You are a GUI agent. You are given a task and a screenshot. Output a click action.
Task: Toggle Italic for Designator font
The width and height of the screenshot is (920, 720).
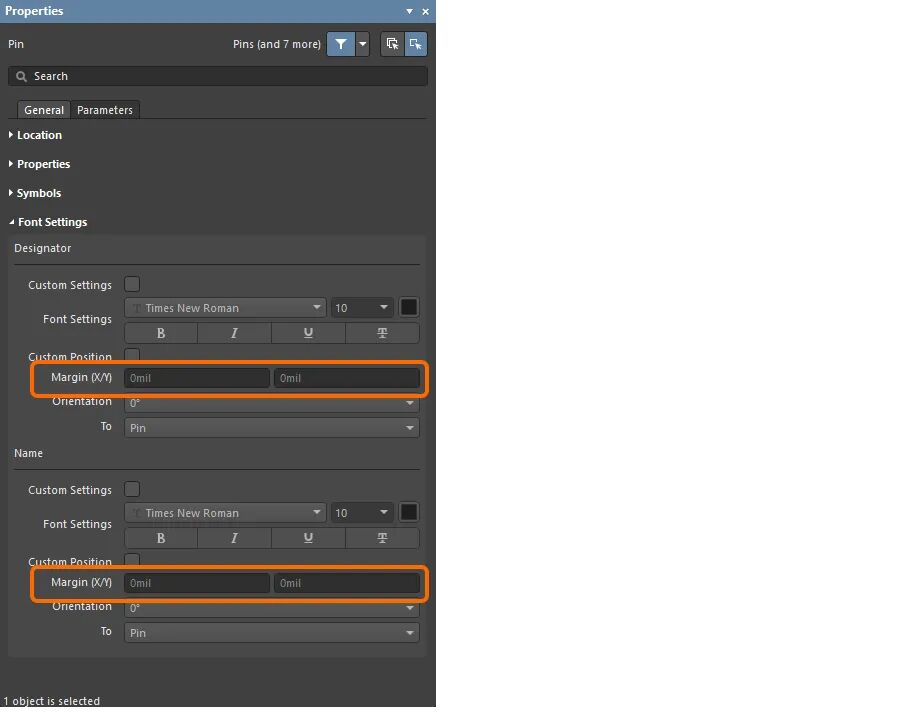coord(234,333)
